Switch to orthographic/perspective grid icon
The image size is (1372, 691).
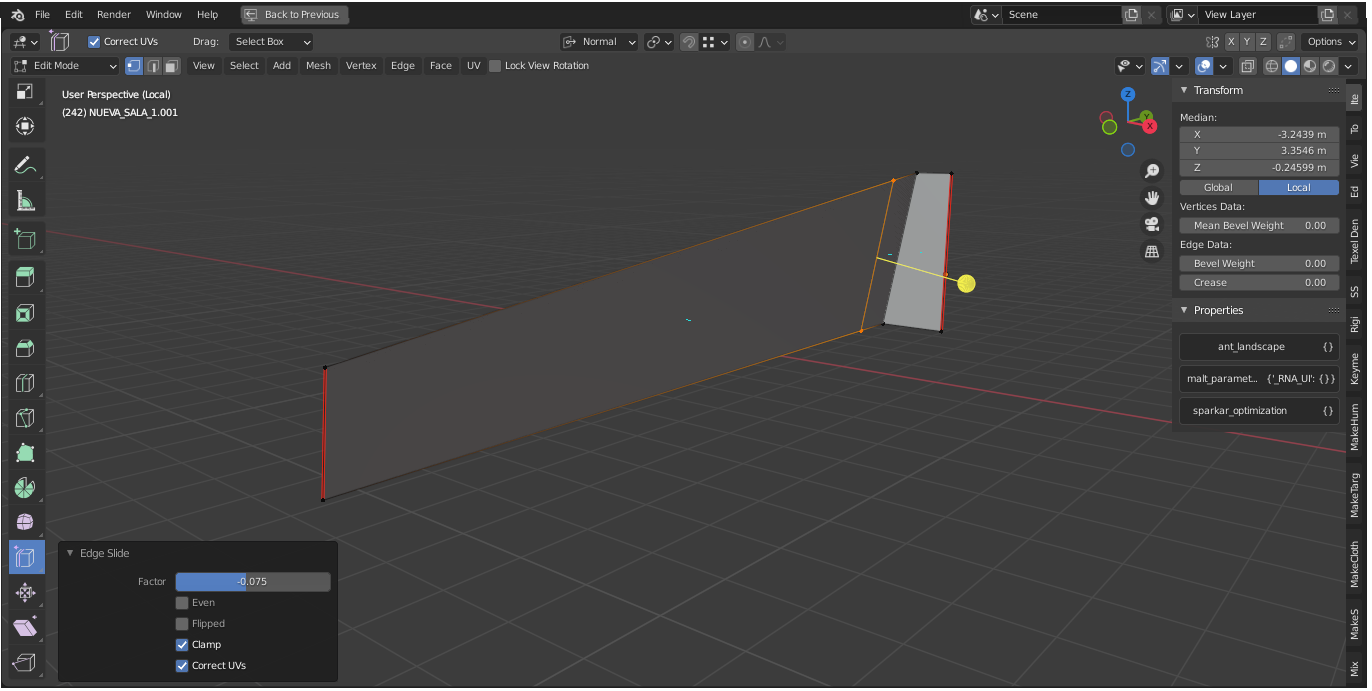[x=1152, y=251]
